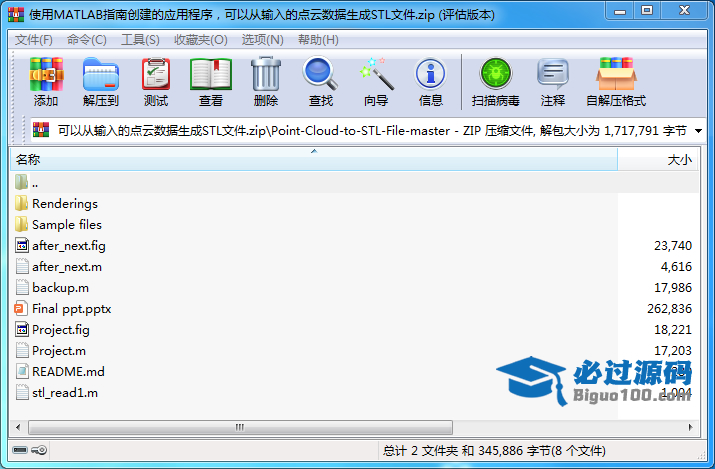Screen dimensions: 715x469
Task: Click the horizontal scrollbar left arrow
Action: [x=18, y=428]
